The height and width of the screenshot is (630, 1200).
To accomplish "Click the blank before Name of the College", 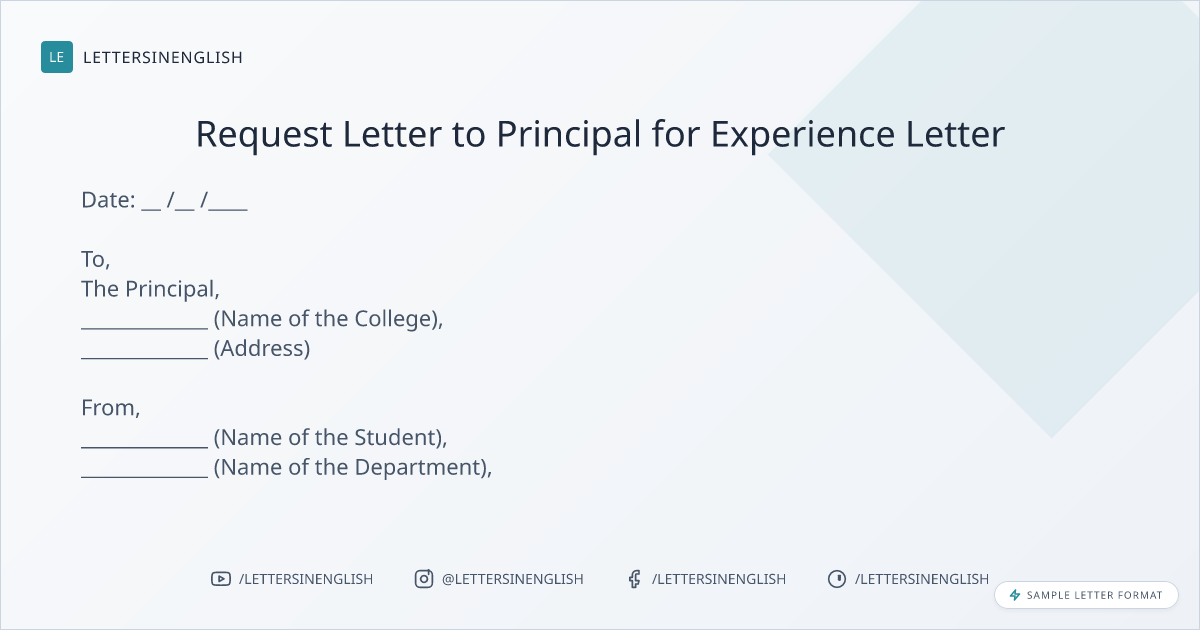I will tap(144, 322).
